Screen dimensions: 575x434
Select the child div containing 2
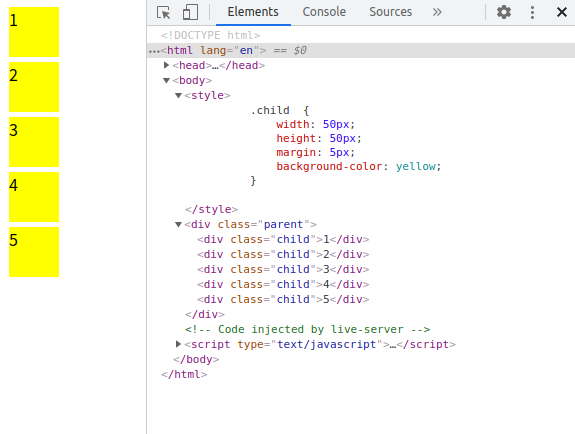point(283,254)
